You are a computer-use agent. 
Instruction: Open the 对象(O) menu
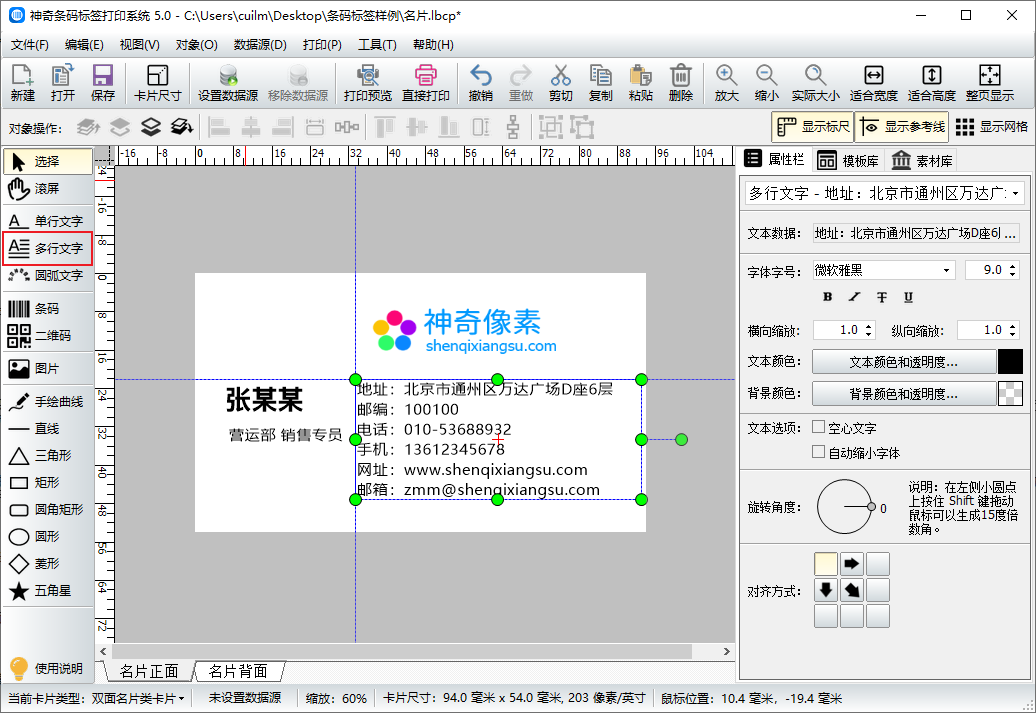[196, 45]
